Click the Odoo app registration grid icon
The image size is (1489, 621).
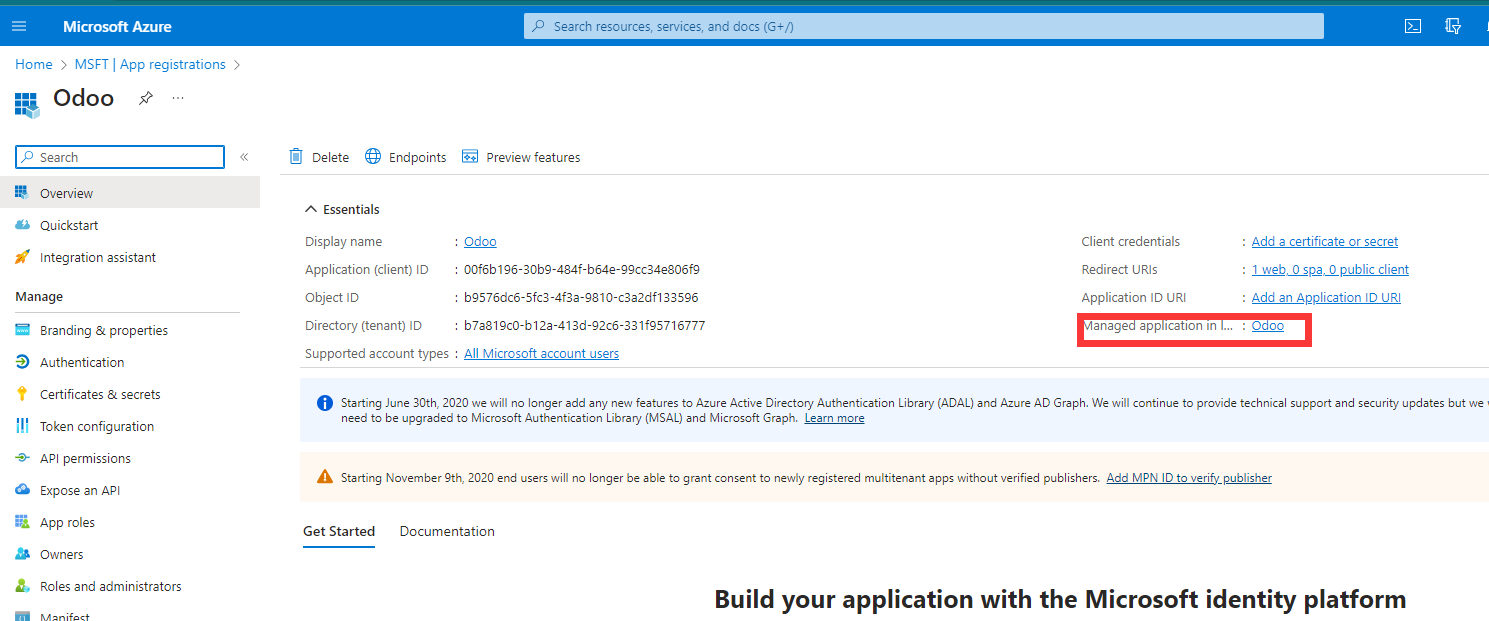click(x=26, y=103)
